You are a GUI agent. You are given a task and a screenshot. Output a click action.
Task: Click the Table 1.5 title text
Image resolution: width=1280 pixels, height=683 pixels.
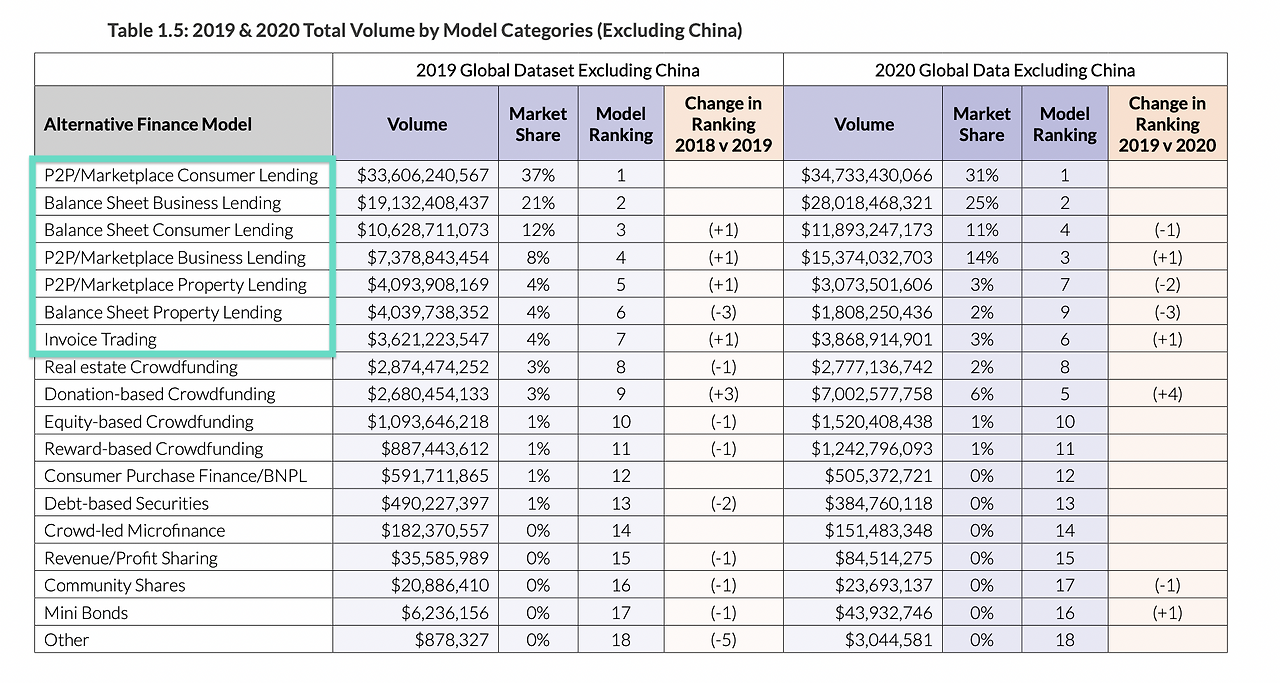click(425, 31)
